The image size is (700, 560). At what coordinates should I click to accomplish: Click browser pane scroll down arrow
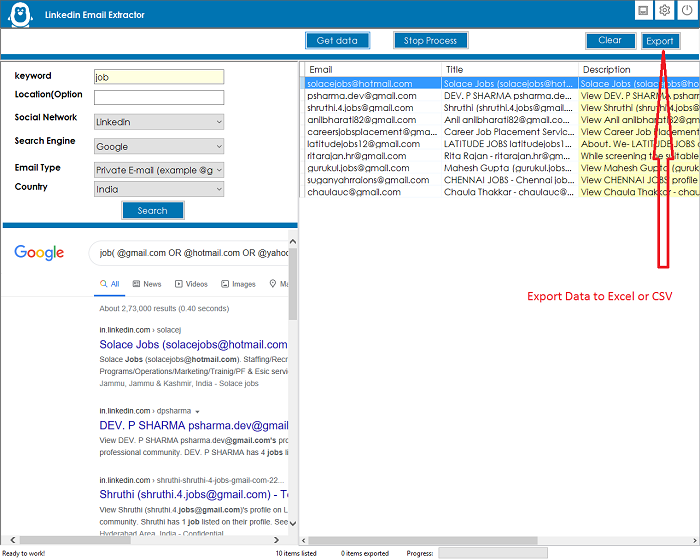click(x=293, y=523)
